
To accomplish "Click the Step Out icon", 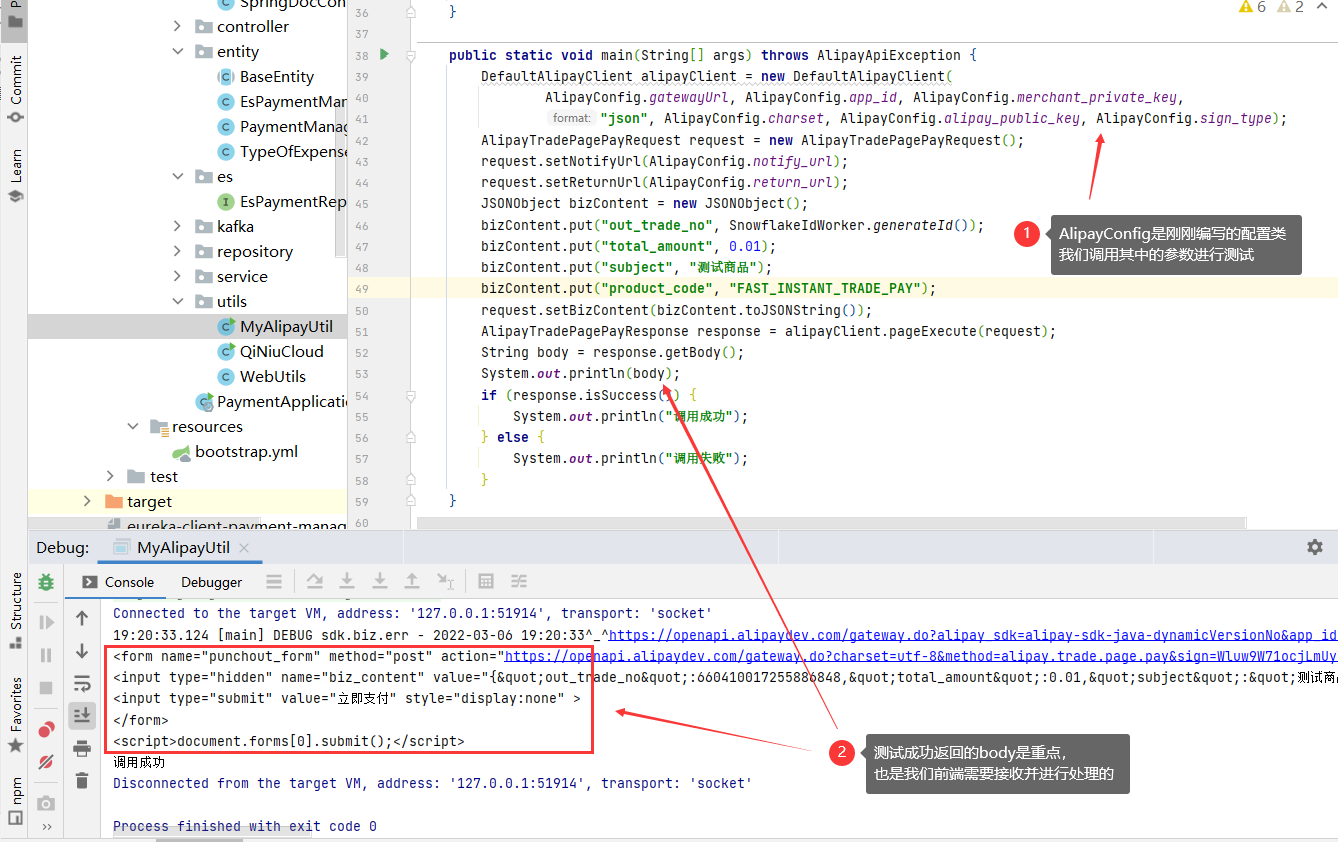I will point(413,581).
